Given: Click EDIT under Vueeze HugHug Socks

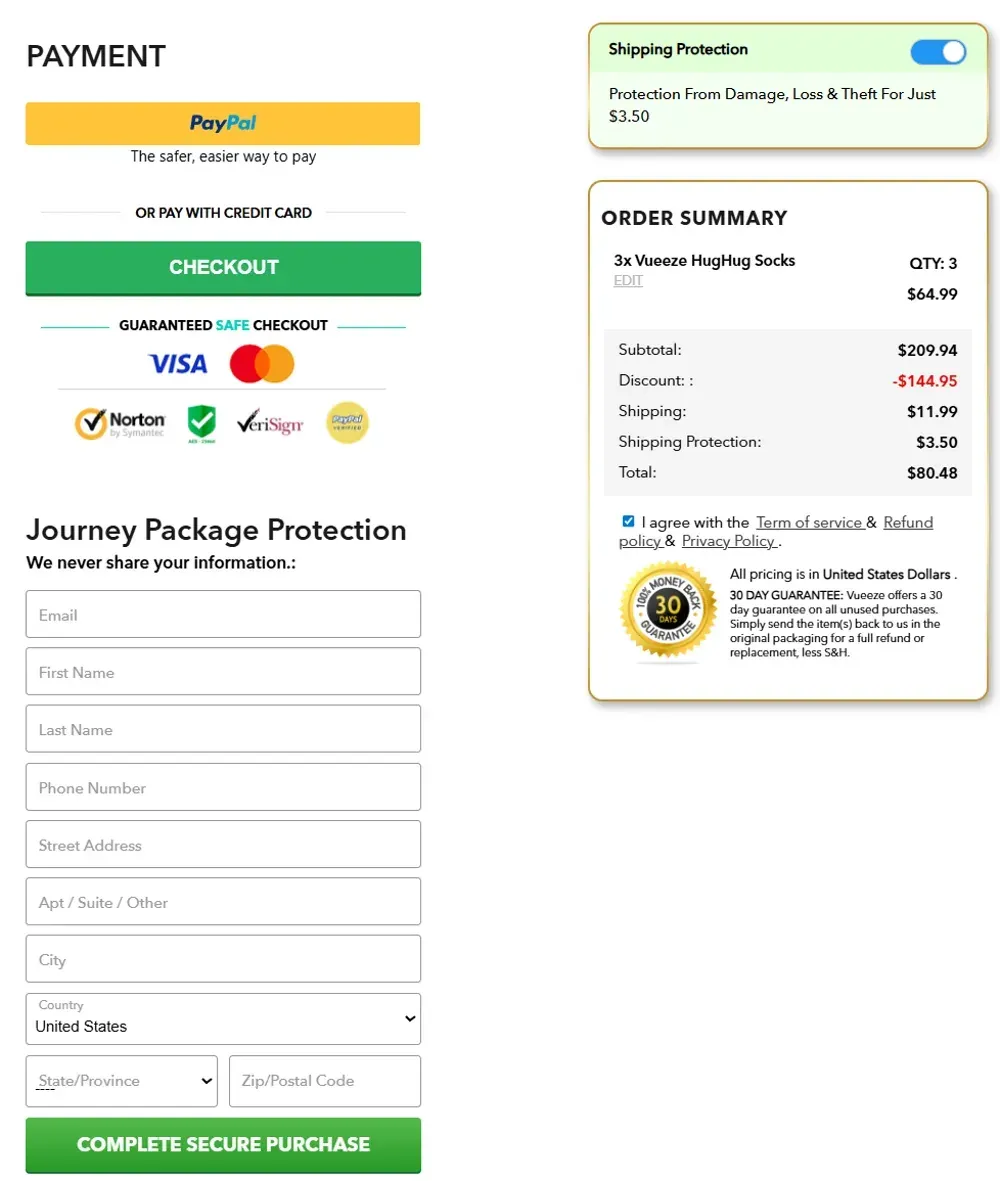Looking at the screenshot, I should pos(628,280).
